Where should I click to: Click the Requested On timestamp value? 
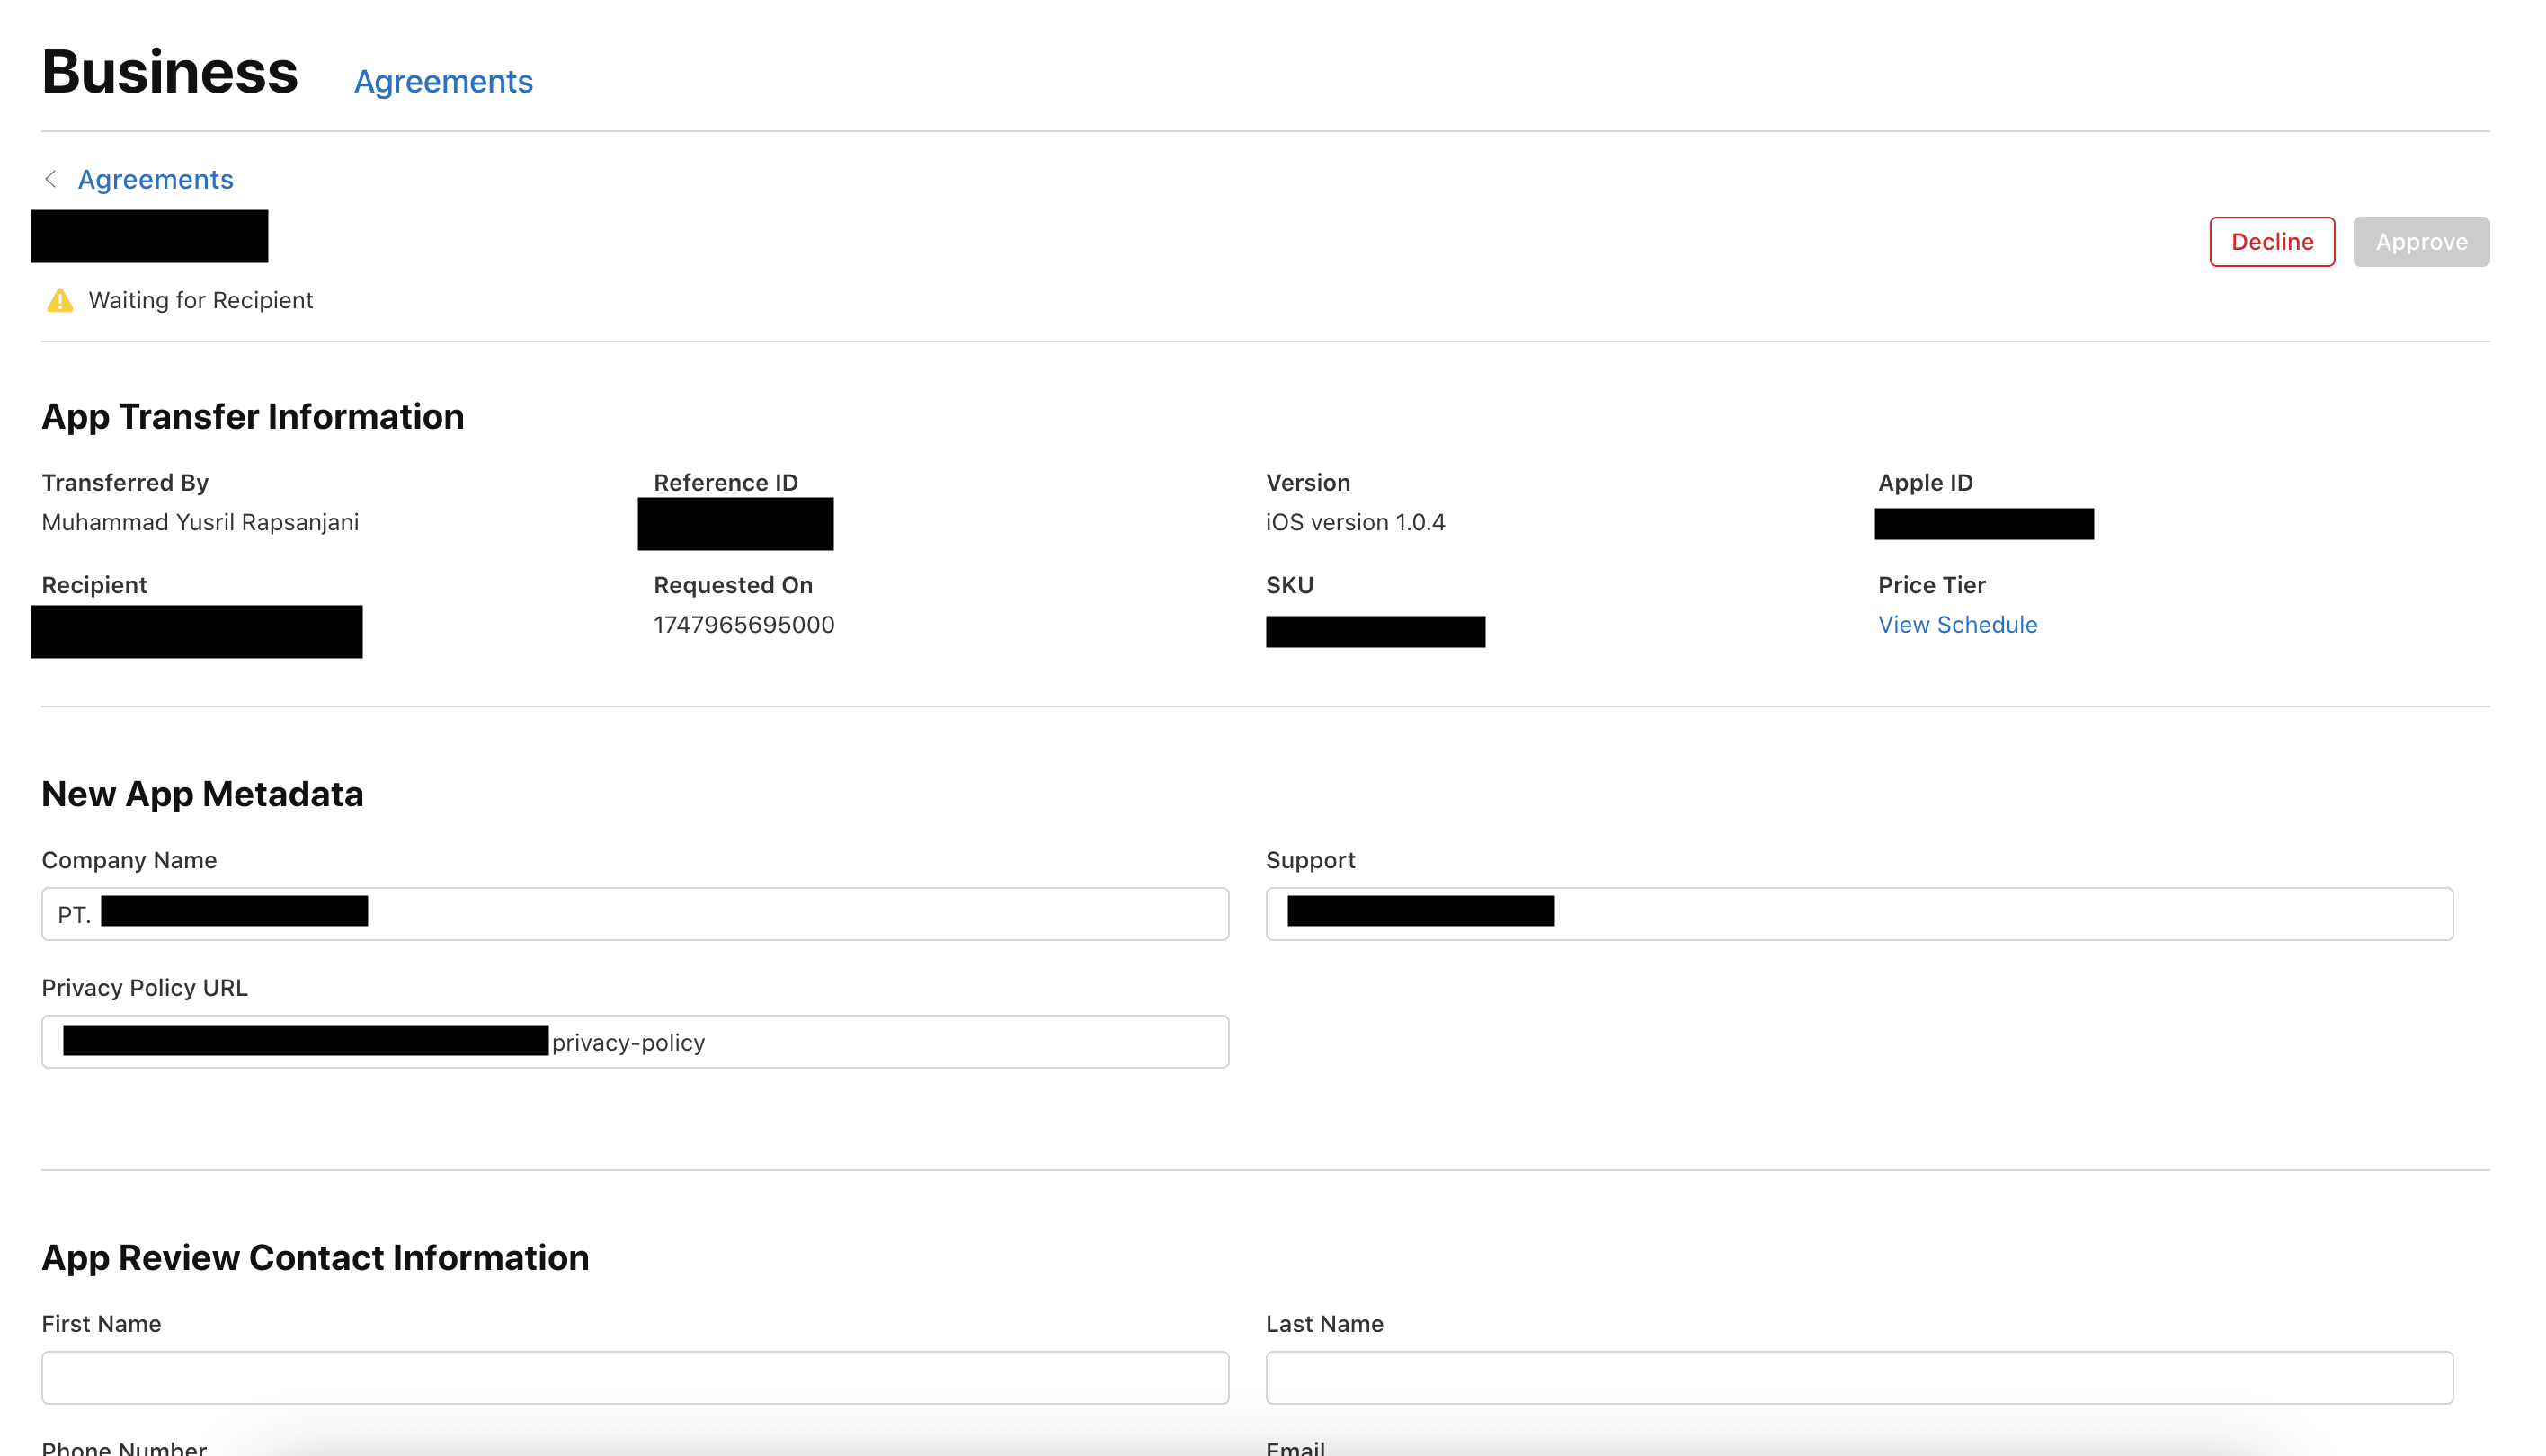click(743, 624)
